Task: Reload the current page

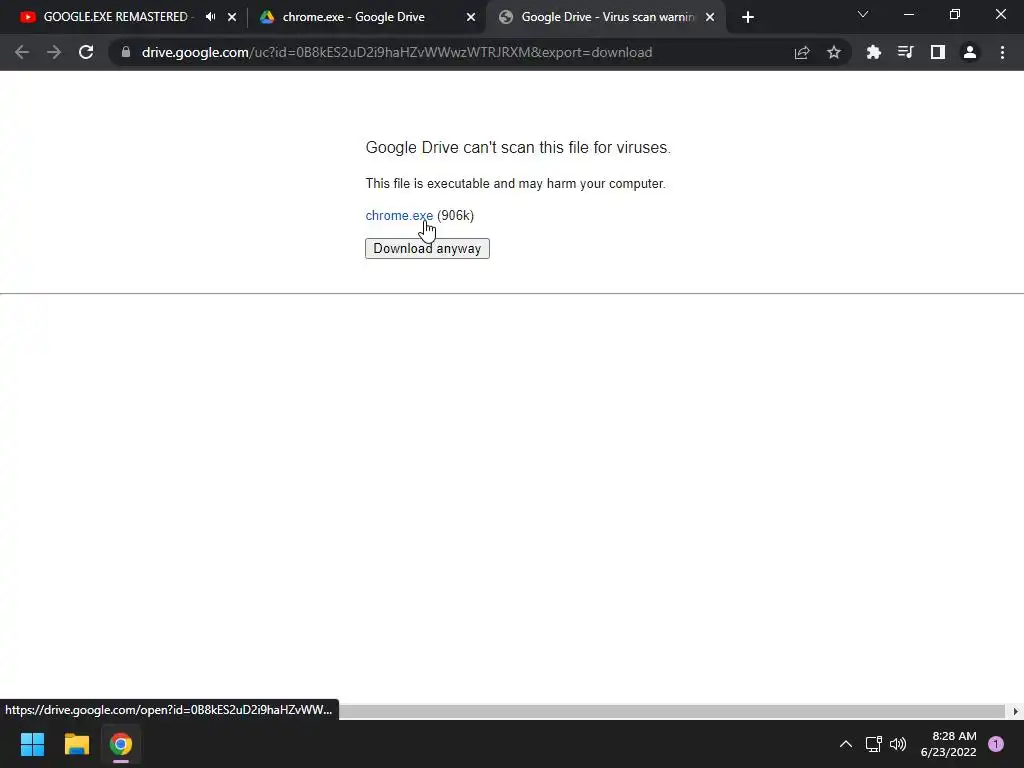Action: click(86, 52)
